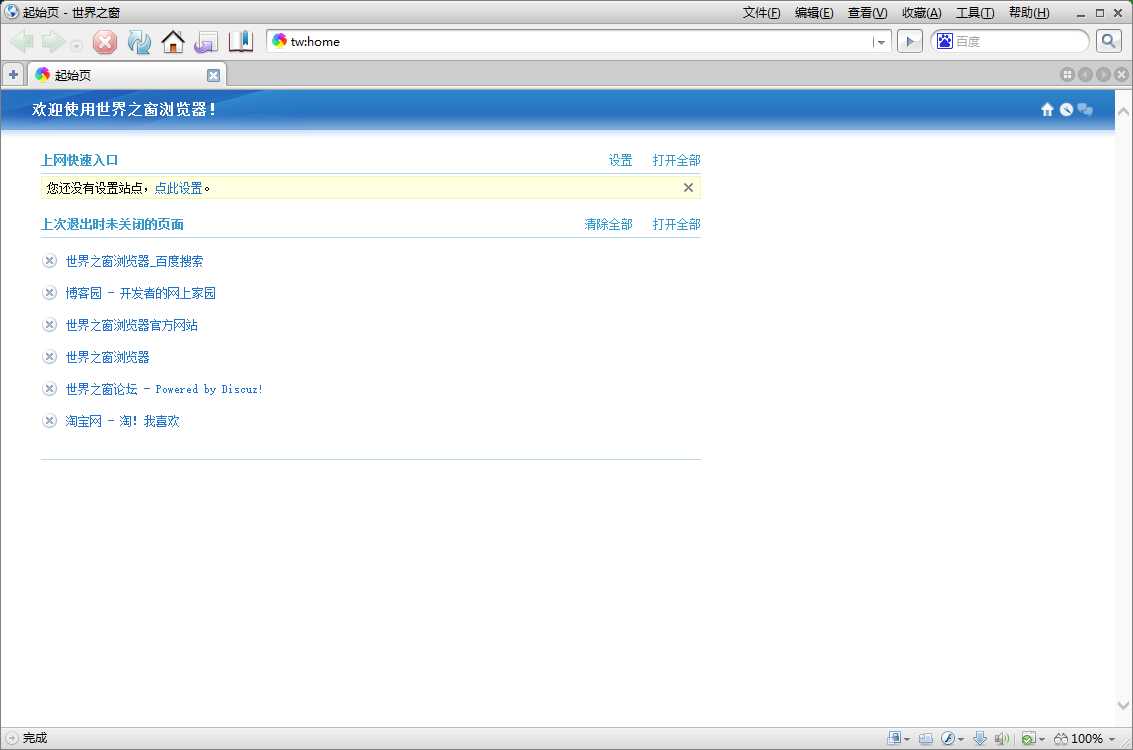1133x750 pixels.
Task: Click 打开全部 for last unclosed pages
Action: coord(676,225)
